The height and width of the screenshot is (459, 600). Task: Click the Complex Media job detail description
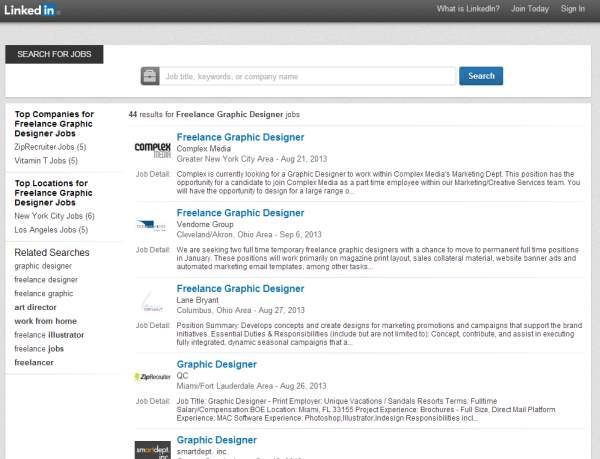coord(379,182)
